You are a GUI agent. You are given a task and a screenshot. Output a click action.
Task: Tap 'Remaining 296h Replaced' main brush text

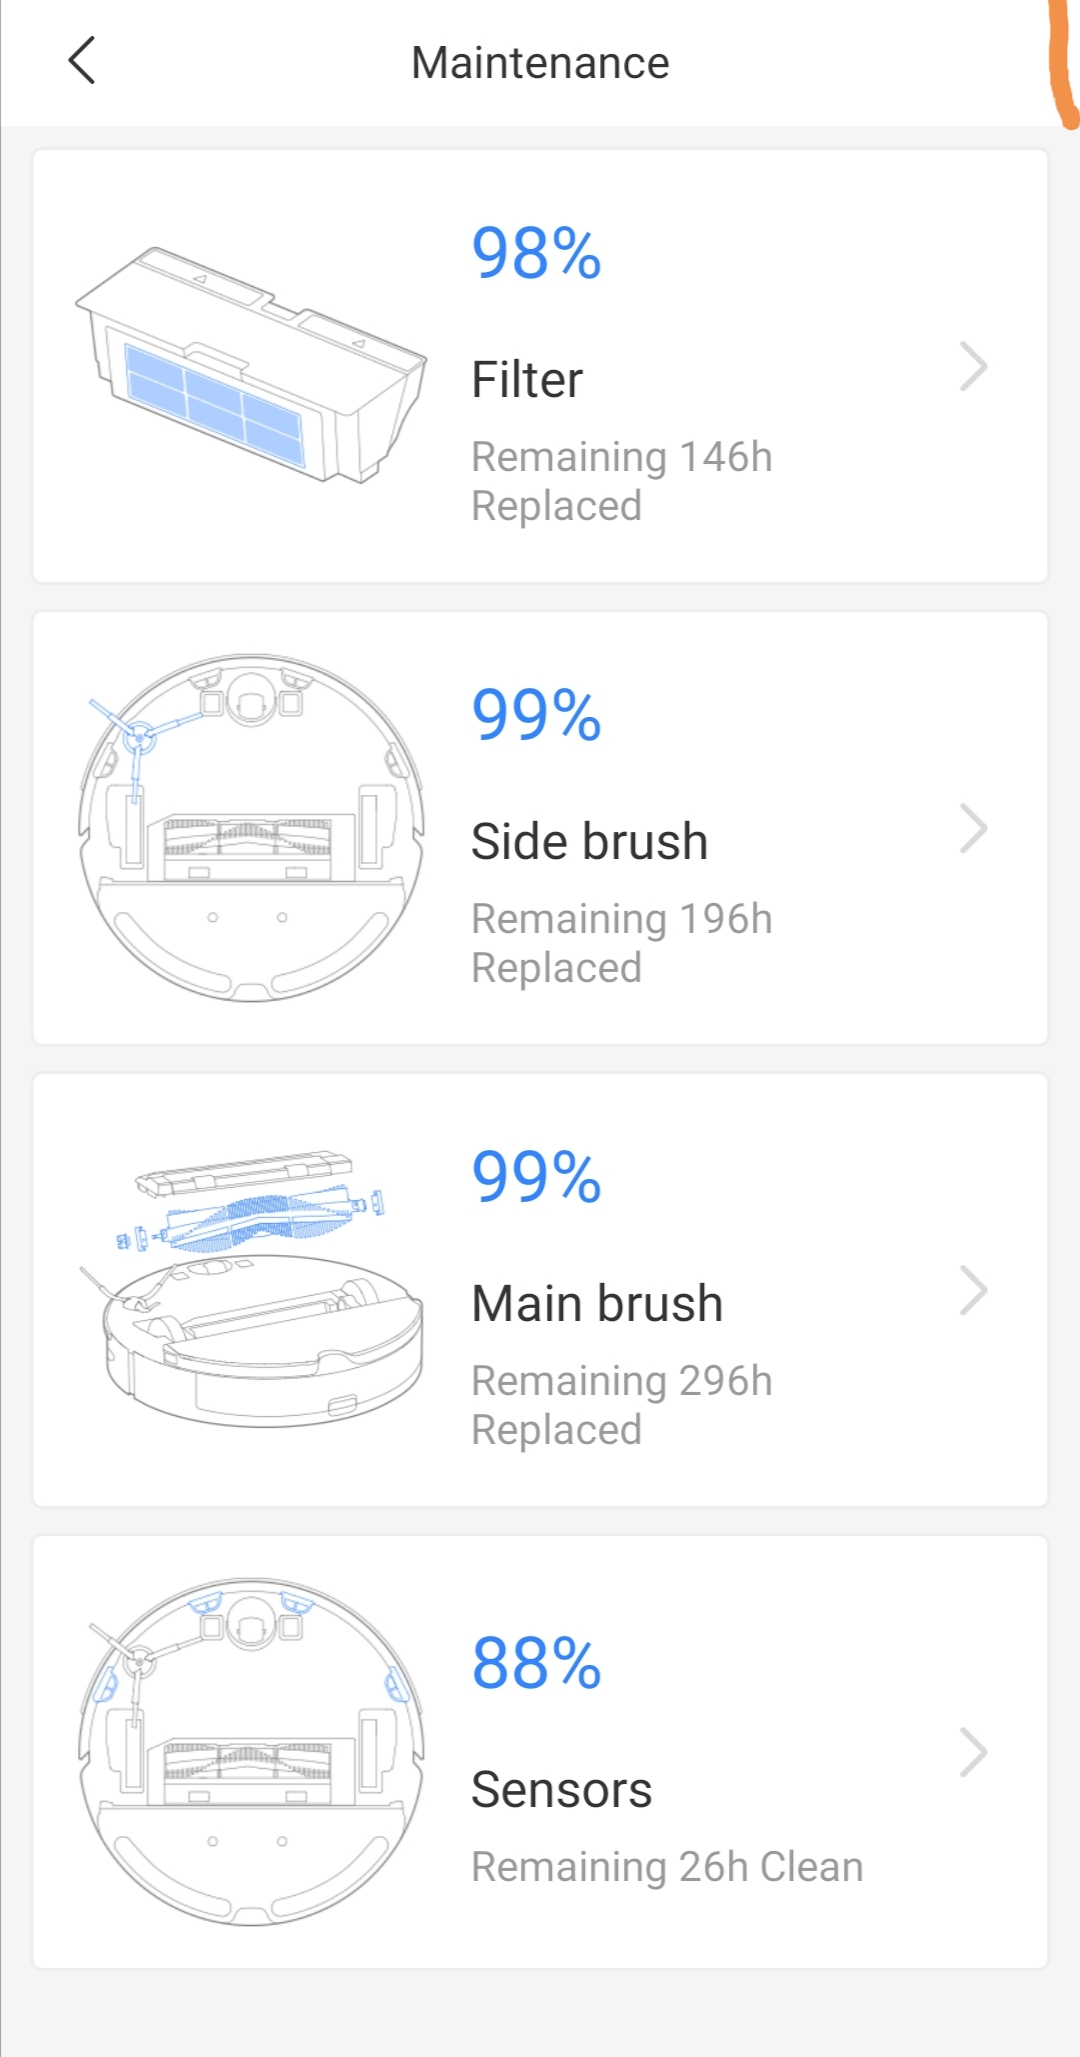(x=622, y=1405)
